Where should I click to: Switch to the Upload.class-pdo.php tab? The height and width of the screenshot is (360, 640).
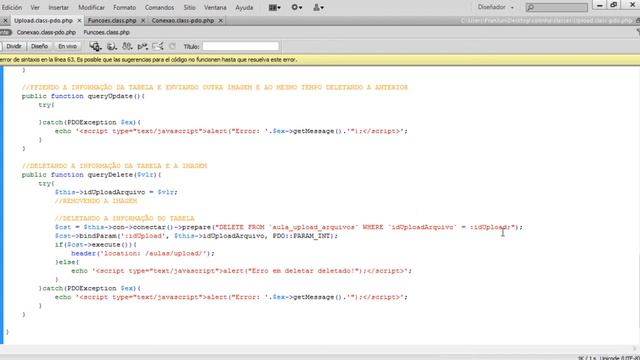coord(43,20)
